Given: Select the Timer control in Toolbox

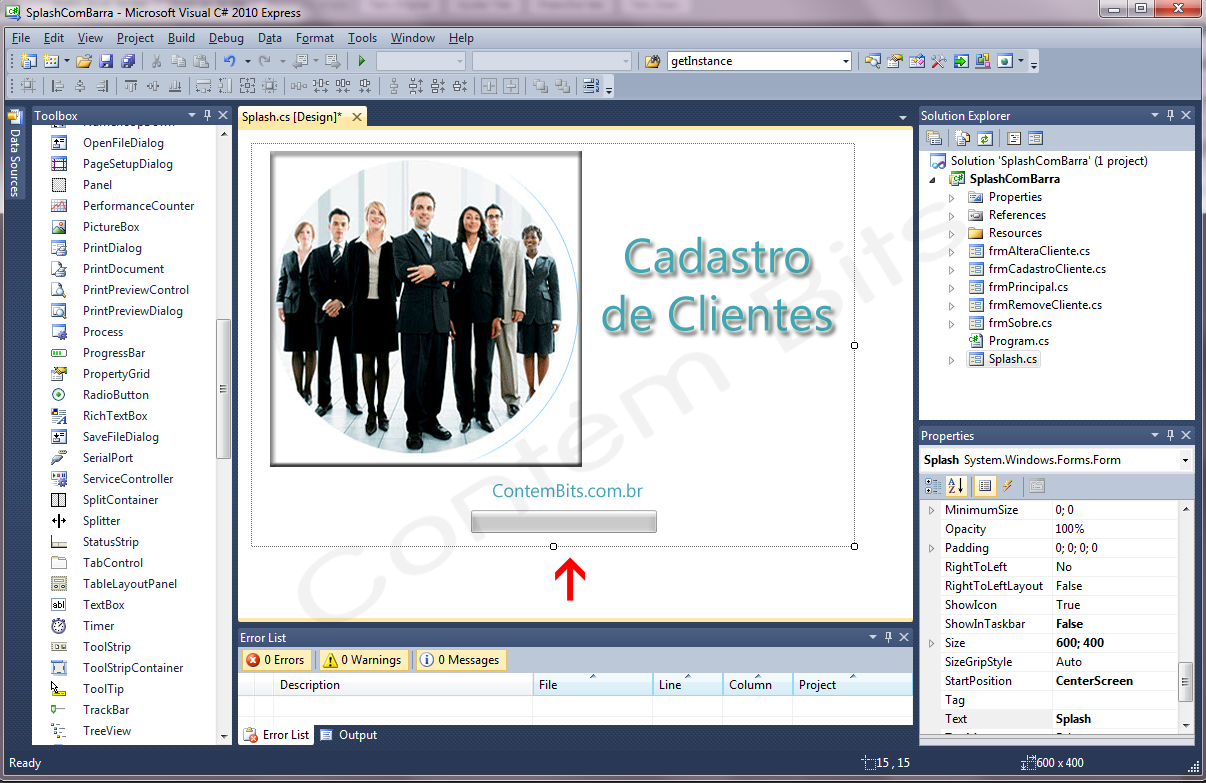Looking at the screenshot, I should (98, 626).
